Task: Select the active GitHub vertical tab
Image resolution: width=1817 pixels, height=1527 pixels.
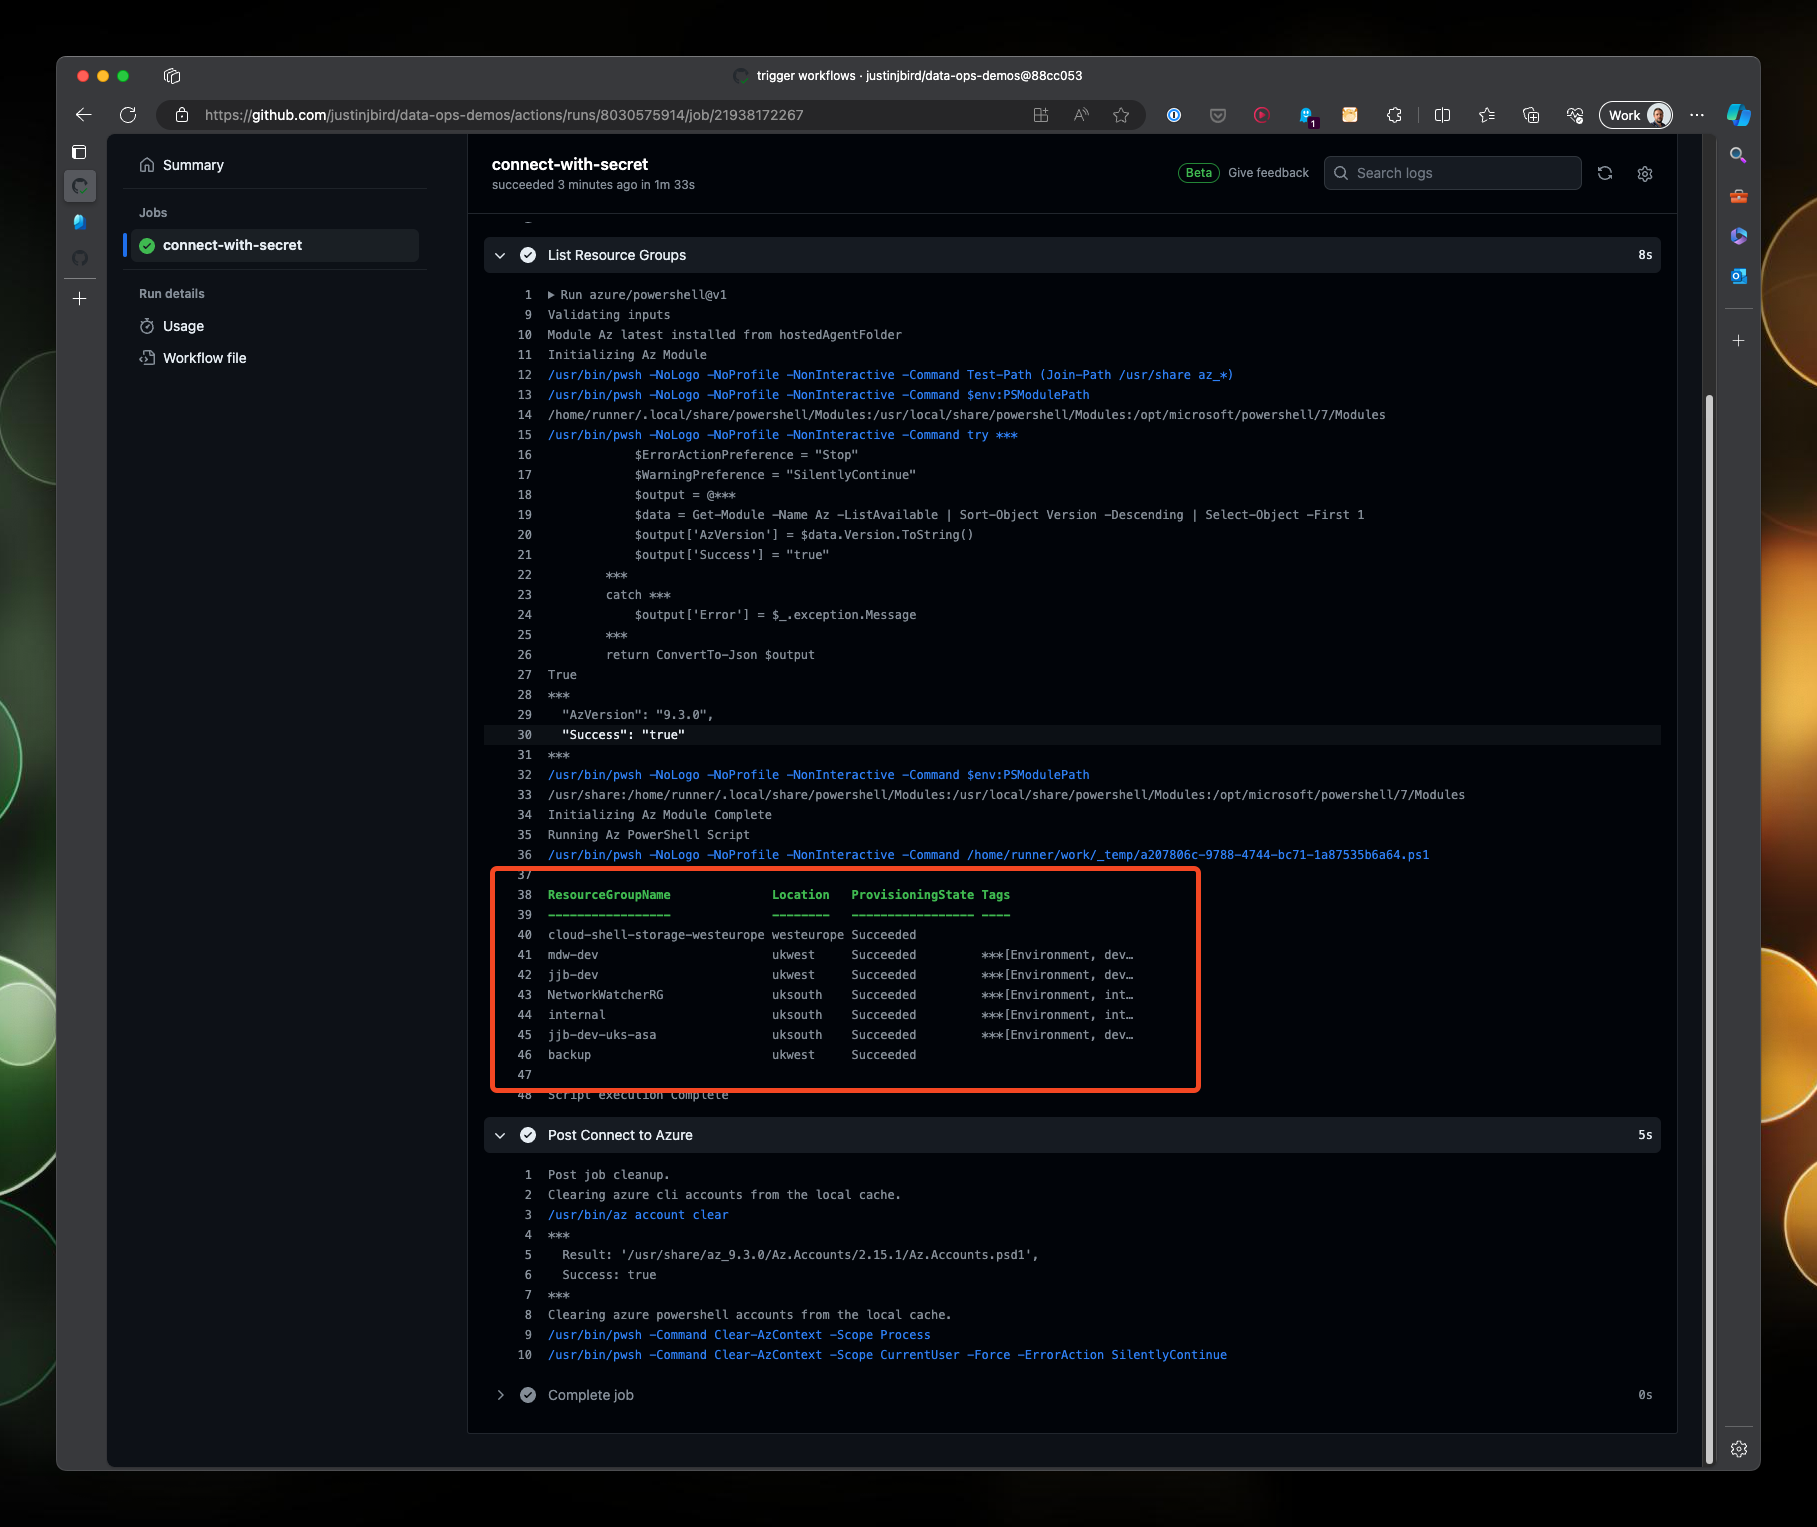Action: 80,186
